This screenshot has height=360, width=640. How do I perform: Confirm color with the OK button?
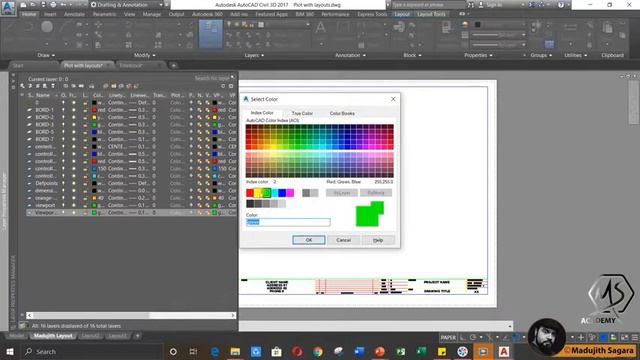click(309, 240)
